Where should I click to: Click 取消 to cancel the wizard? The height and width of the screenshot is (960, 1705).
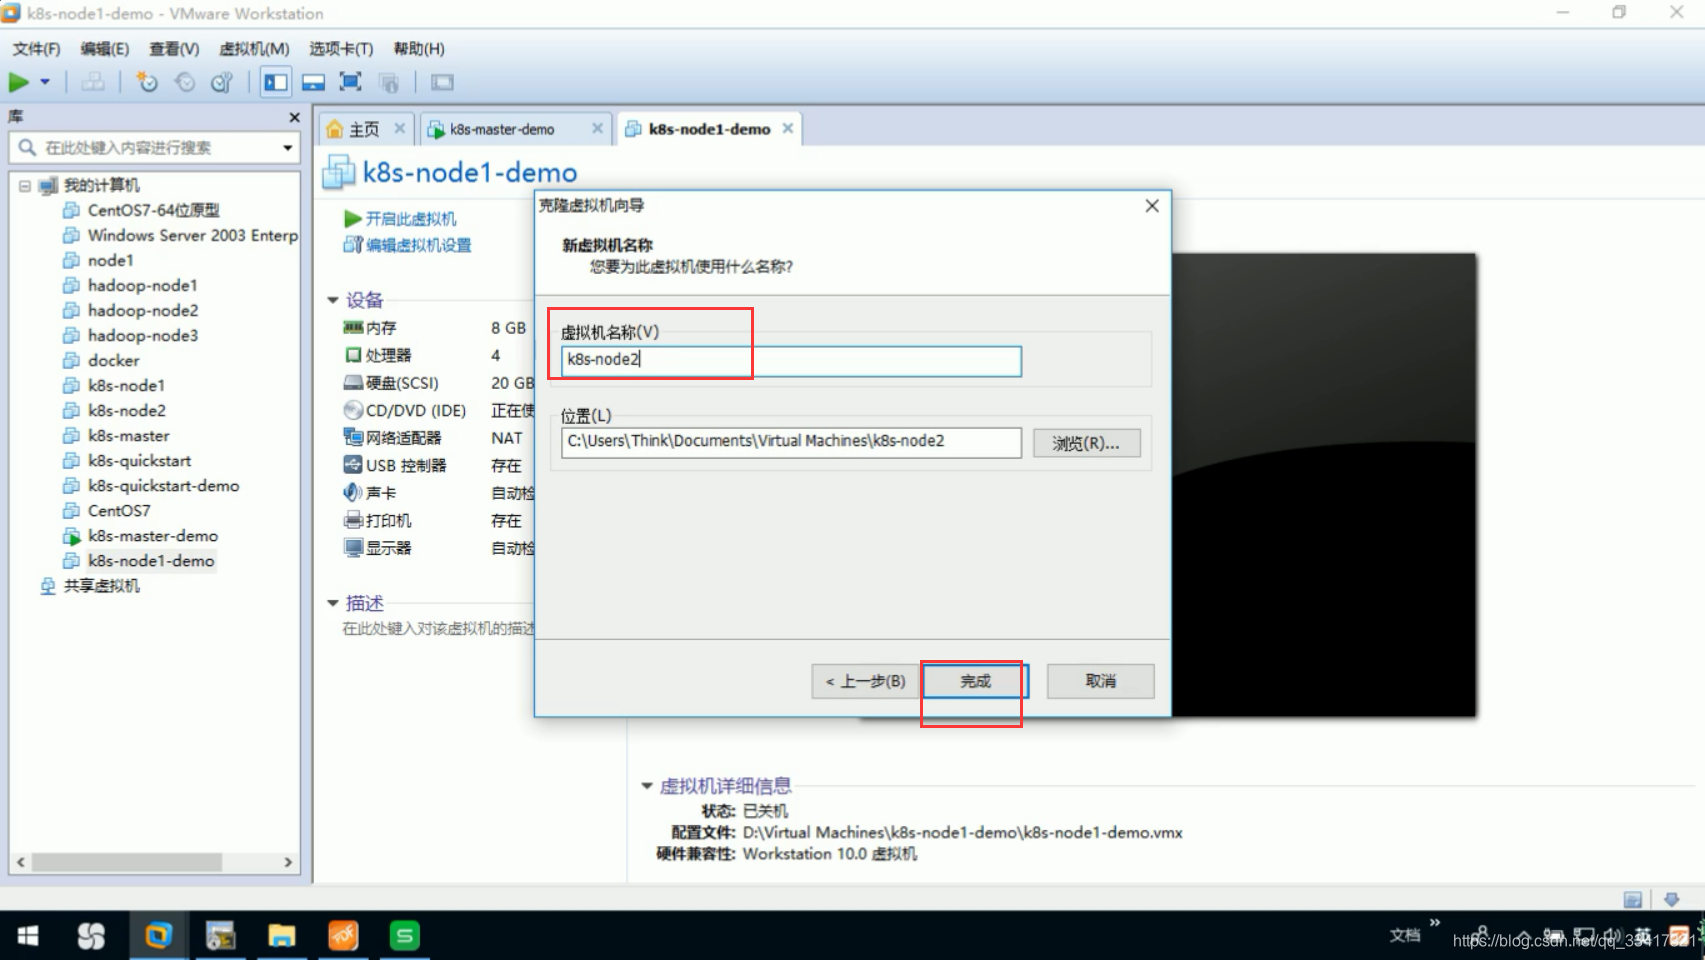pos(1101,681)
